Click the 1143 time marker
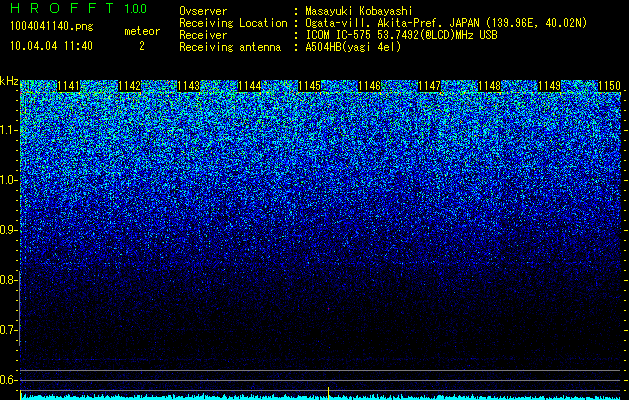Image resolution: width=629 pixels, height=400 pixels. click(x=189, y=86)
